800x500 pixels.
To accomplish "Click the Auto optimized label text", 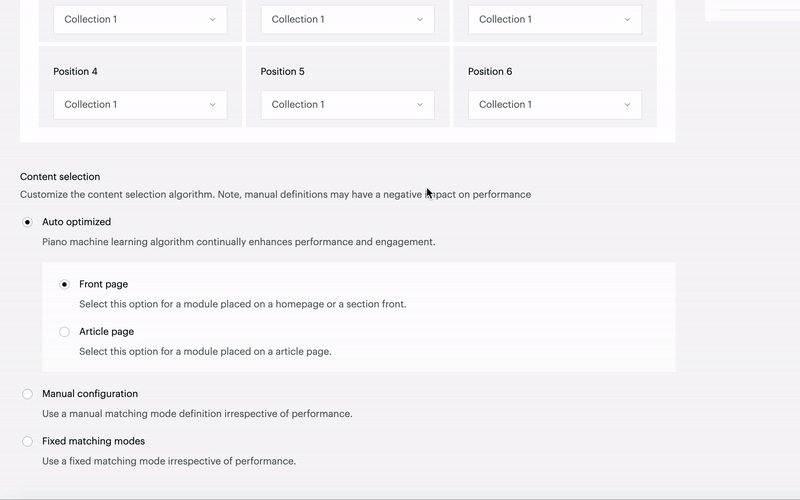I will [76, 222].
